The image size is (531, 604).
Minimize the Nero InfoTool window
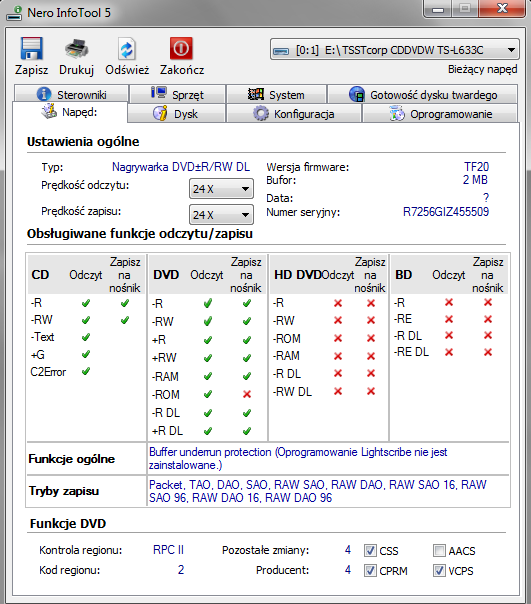[x=437, y=9]
